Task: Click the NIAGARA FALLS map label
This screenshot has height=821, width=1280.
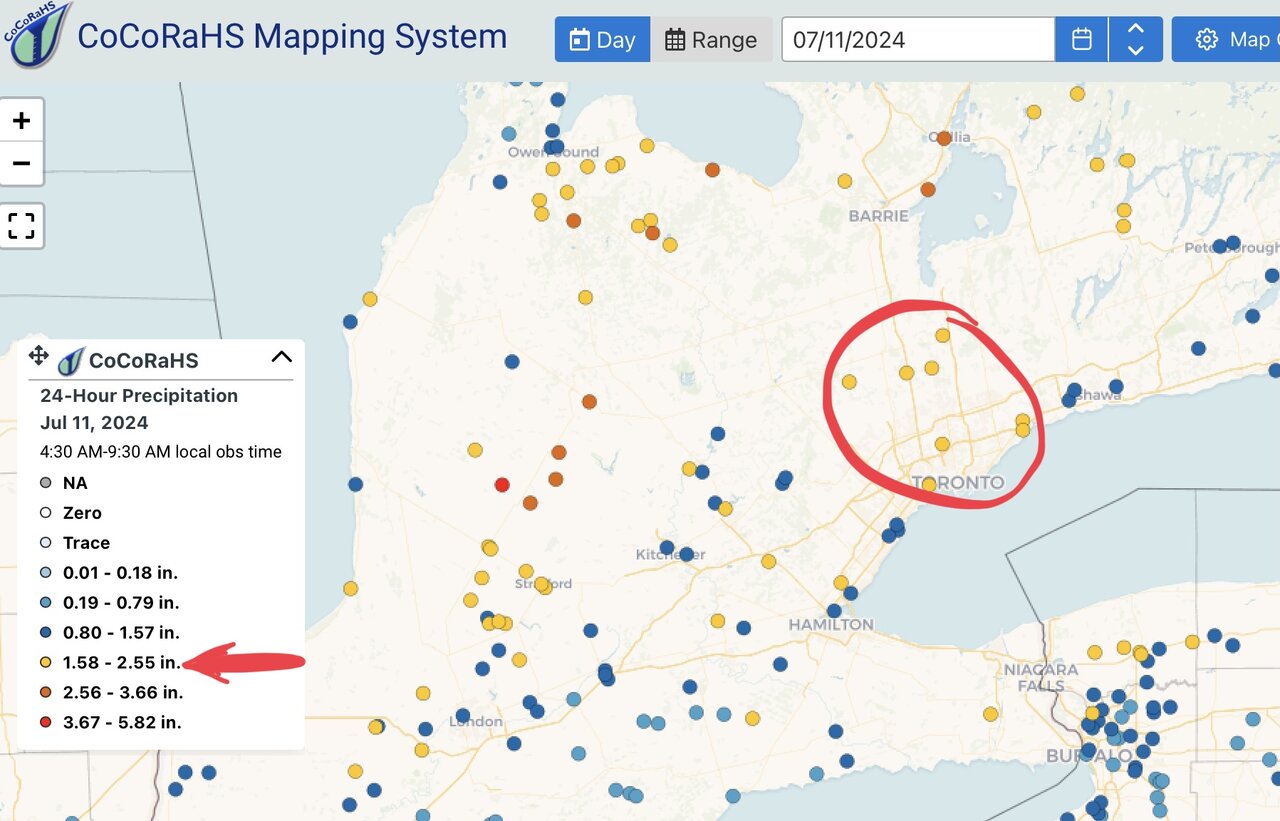Action: pyautogui.click(x=1041, y=677)
